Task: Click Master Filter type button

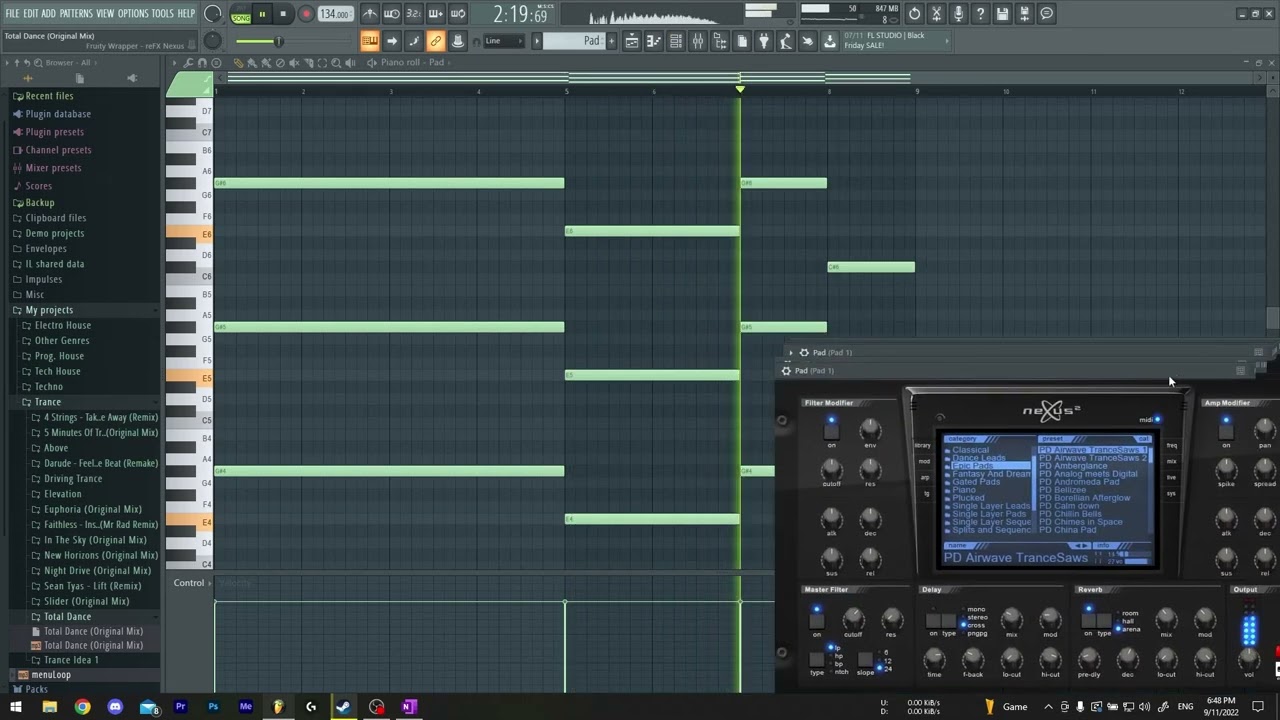Action: pos(817,659)
